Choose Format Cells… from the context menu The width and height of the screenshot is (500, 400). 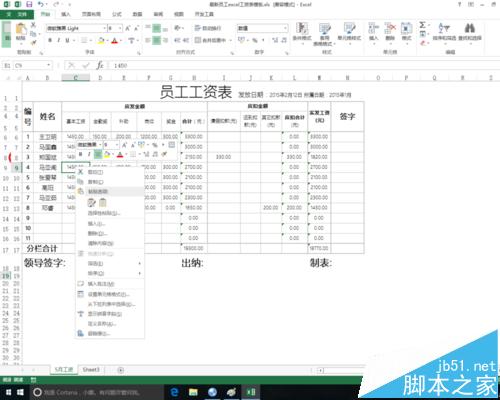point(110,294)
